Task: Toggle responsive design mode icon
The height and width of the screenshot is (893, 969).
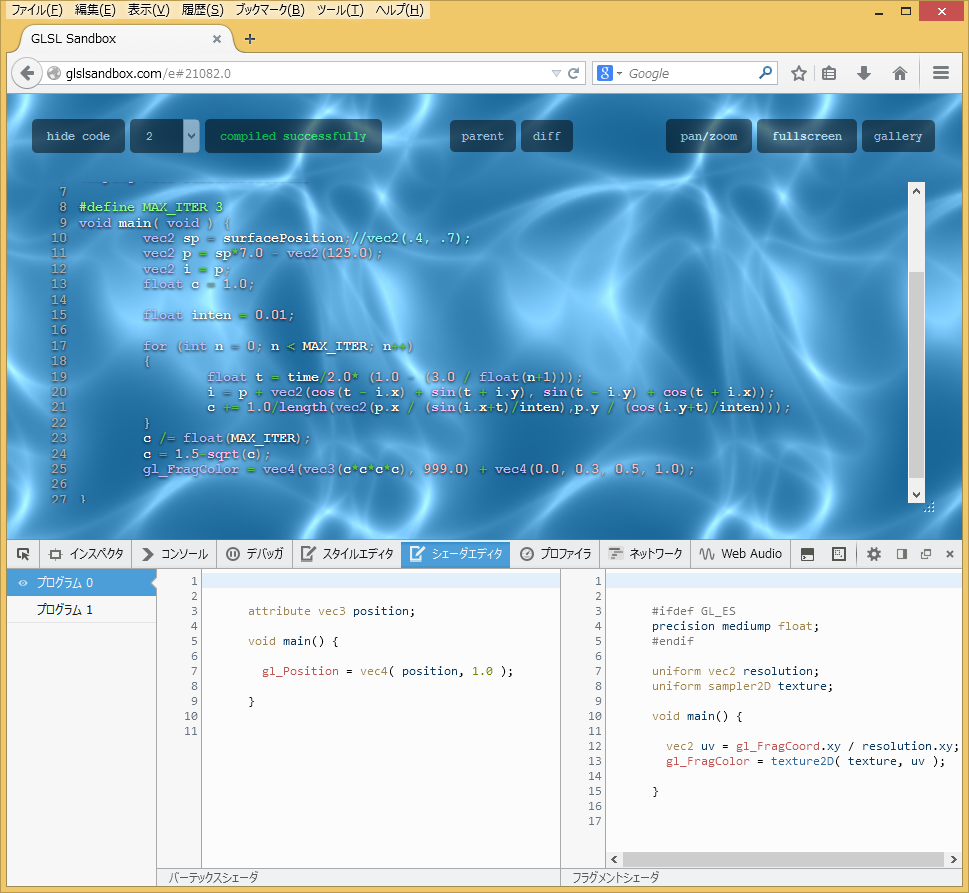Action: click(x=838, y=554)
